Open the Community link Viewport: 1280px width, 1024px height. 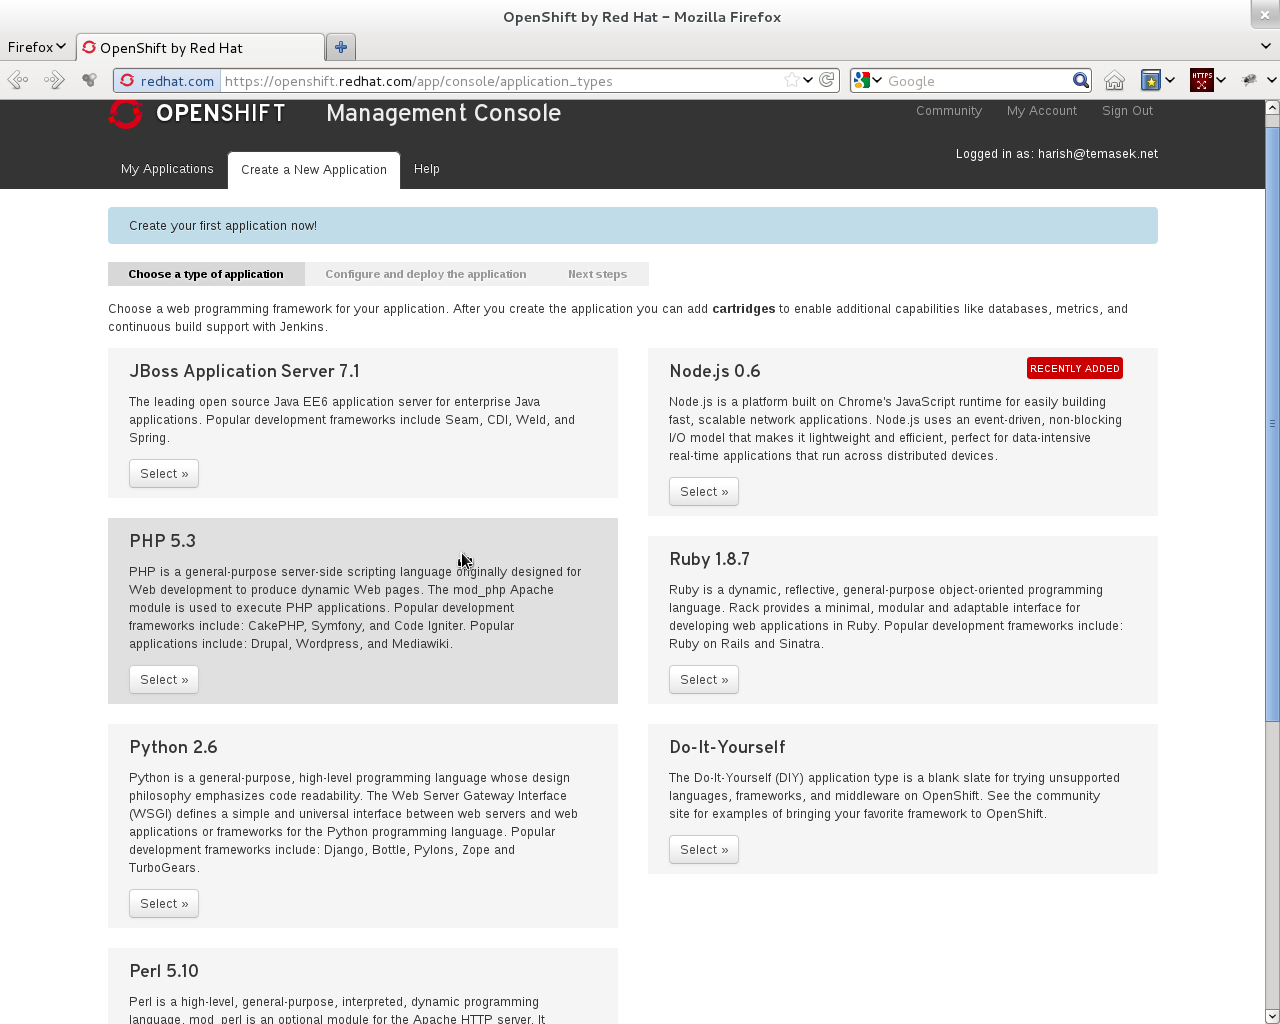[x=949, y=111]
